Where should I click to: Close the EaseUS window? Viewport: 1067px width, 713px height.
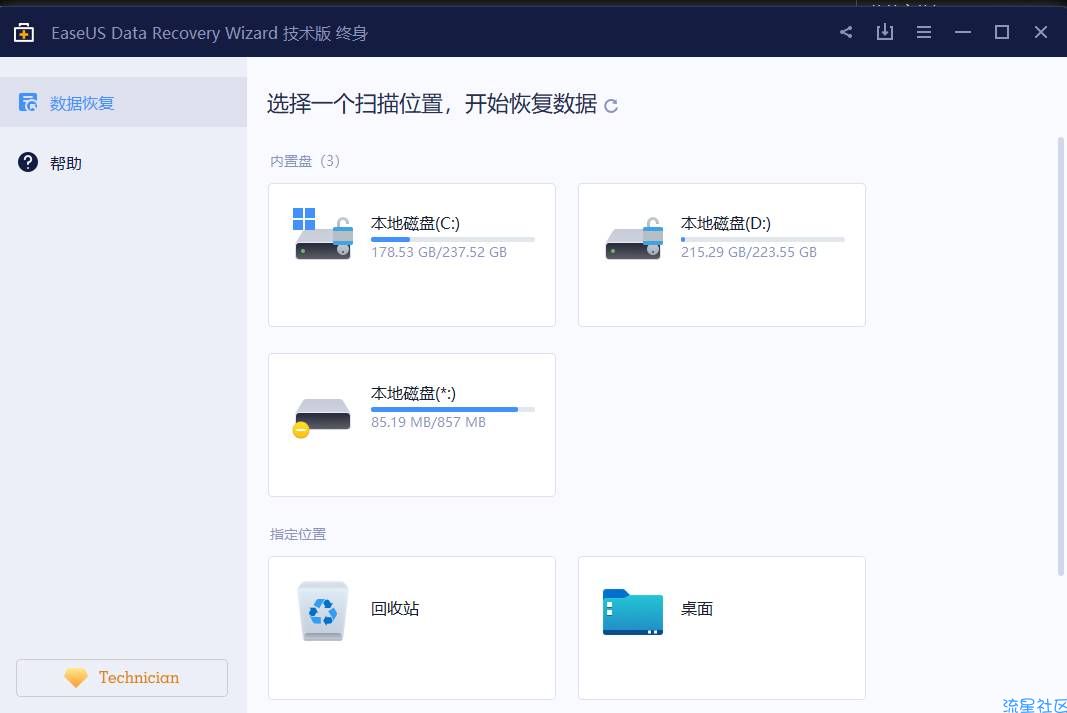coord(1040,32)
